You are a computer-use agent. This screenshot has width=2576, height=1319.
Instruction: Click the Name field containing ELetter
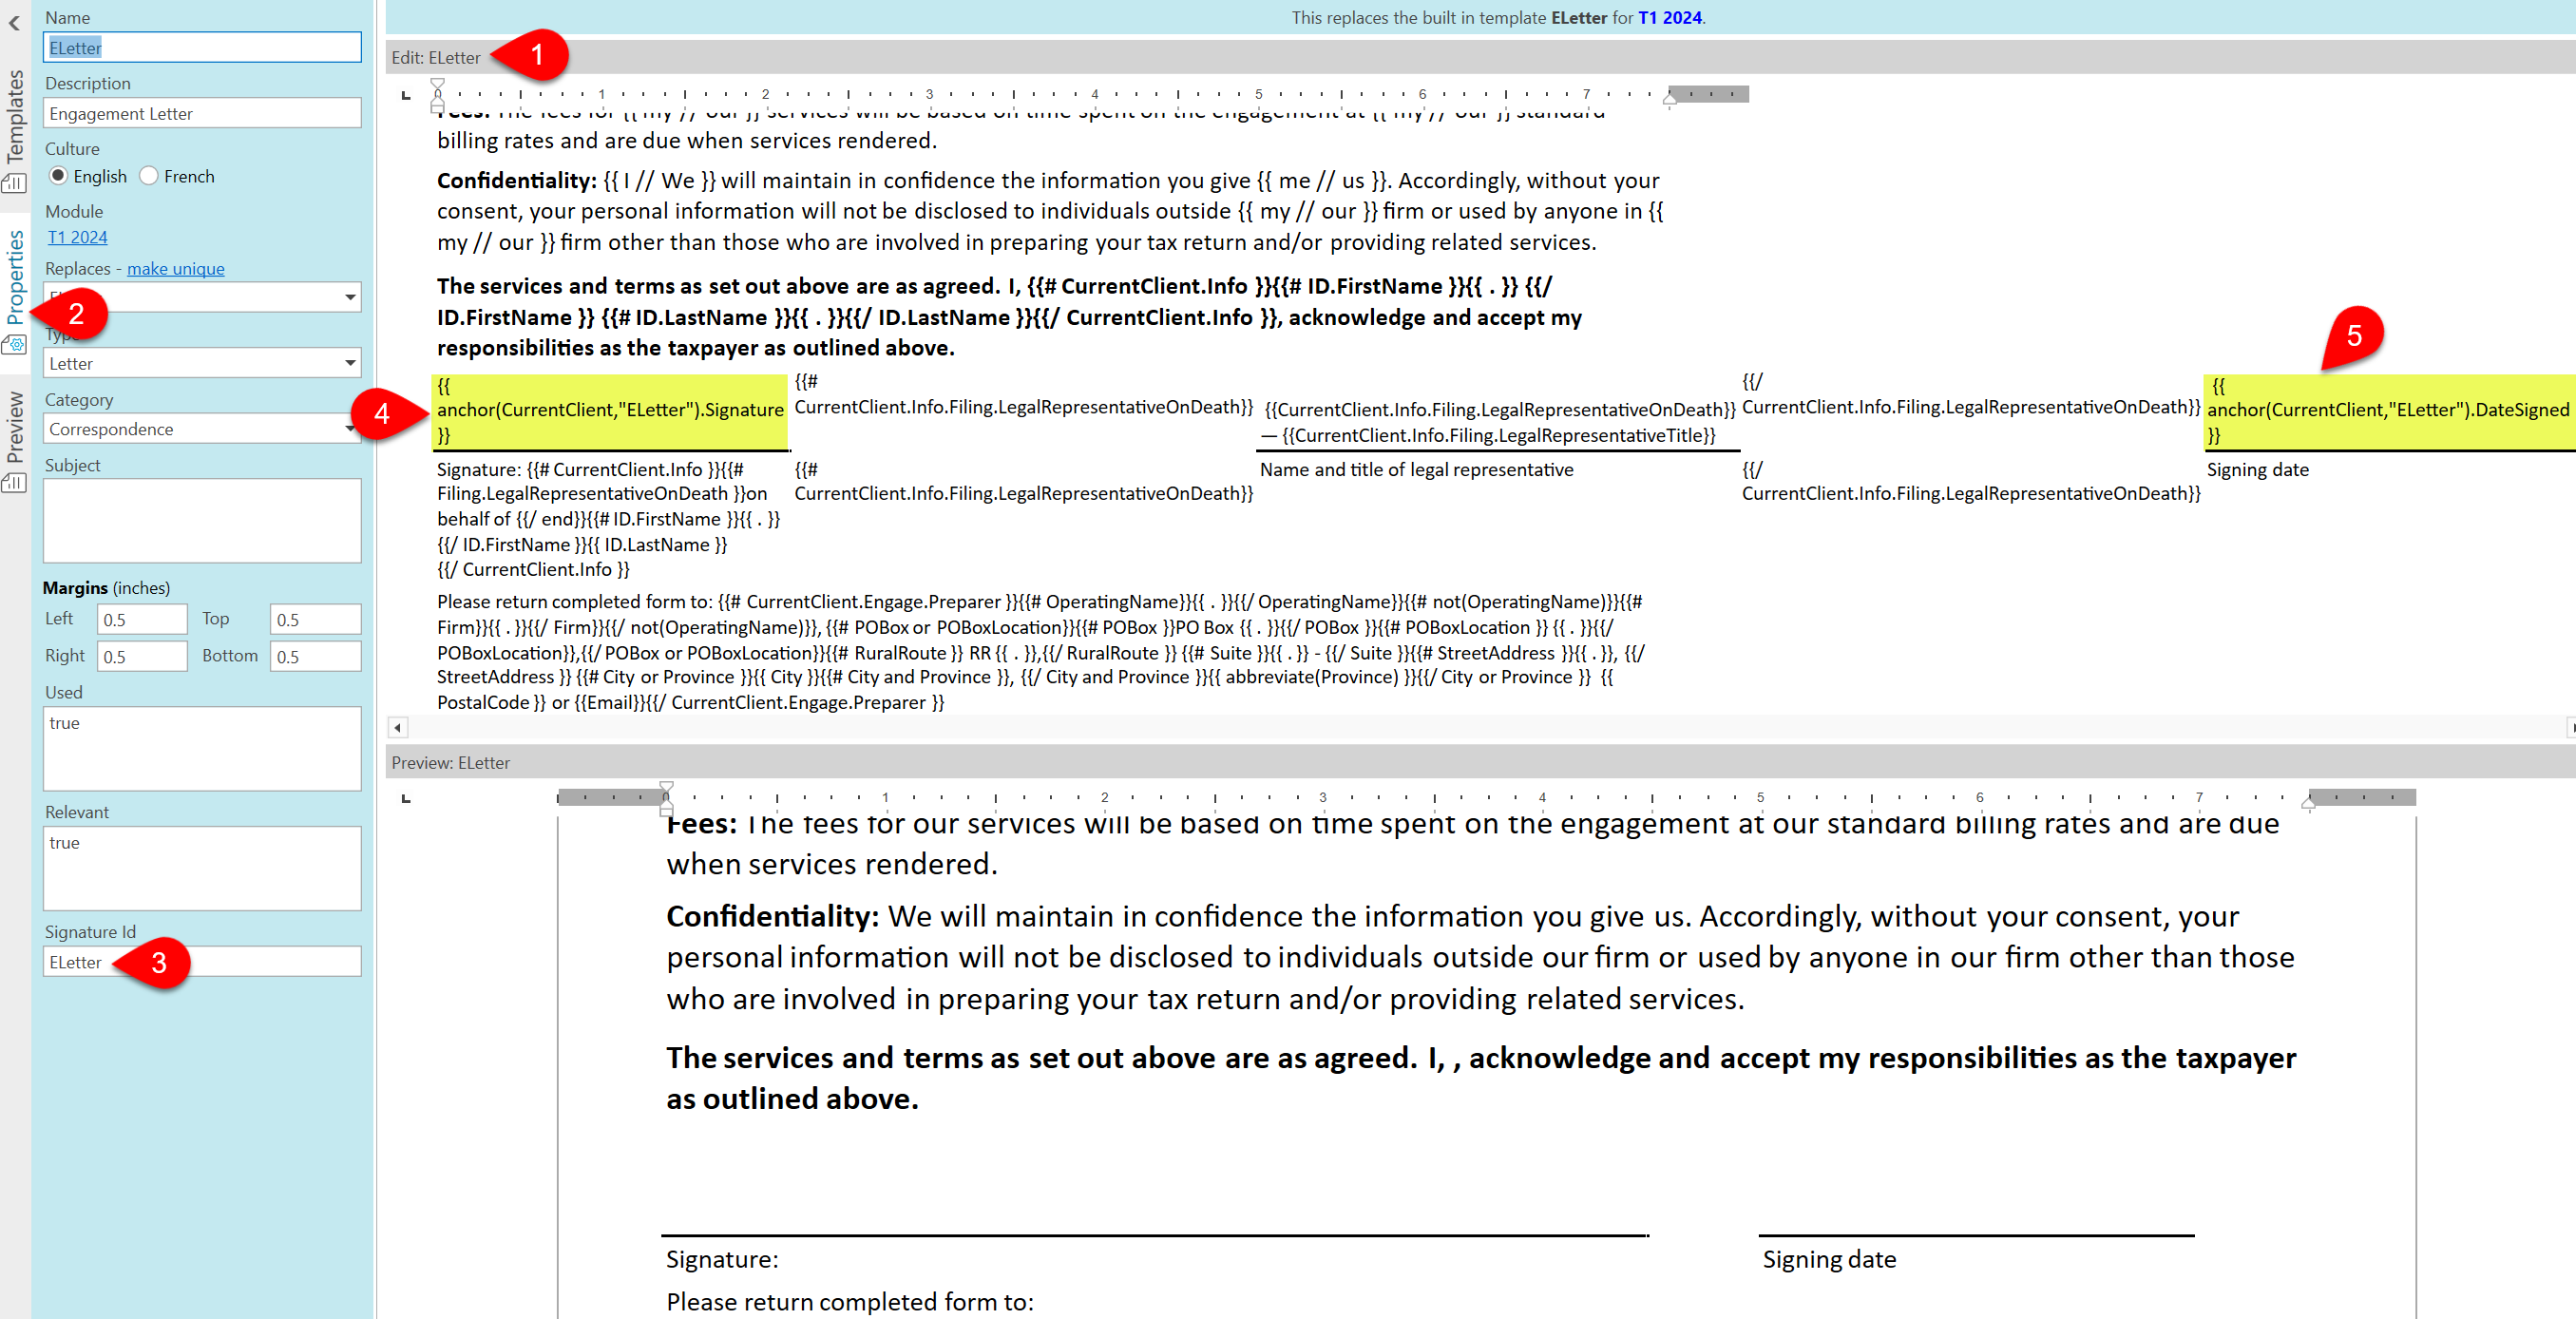coord(202,47)
